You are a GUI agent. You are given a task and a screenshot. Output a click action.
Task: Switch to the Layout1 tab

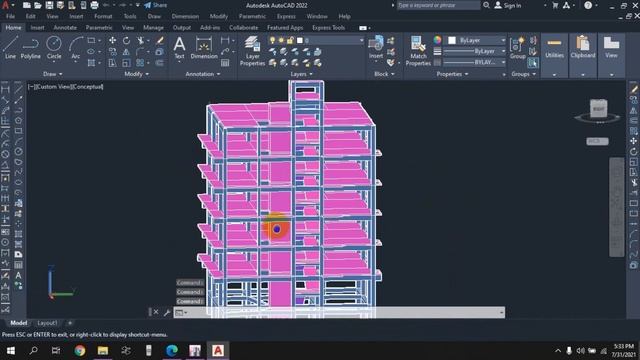point(47,323)
